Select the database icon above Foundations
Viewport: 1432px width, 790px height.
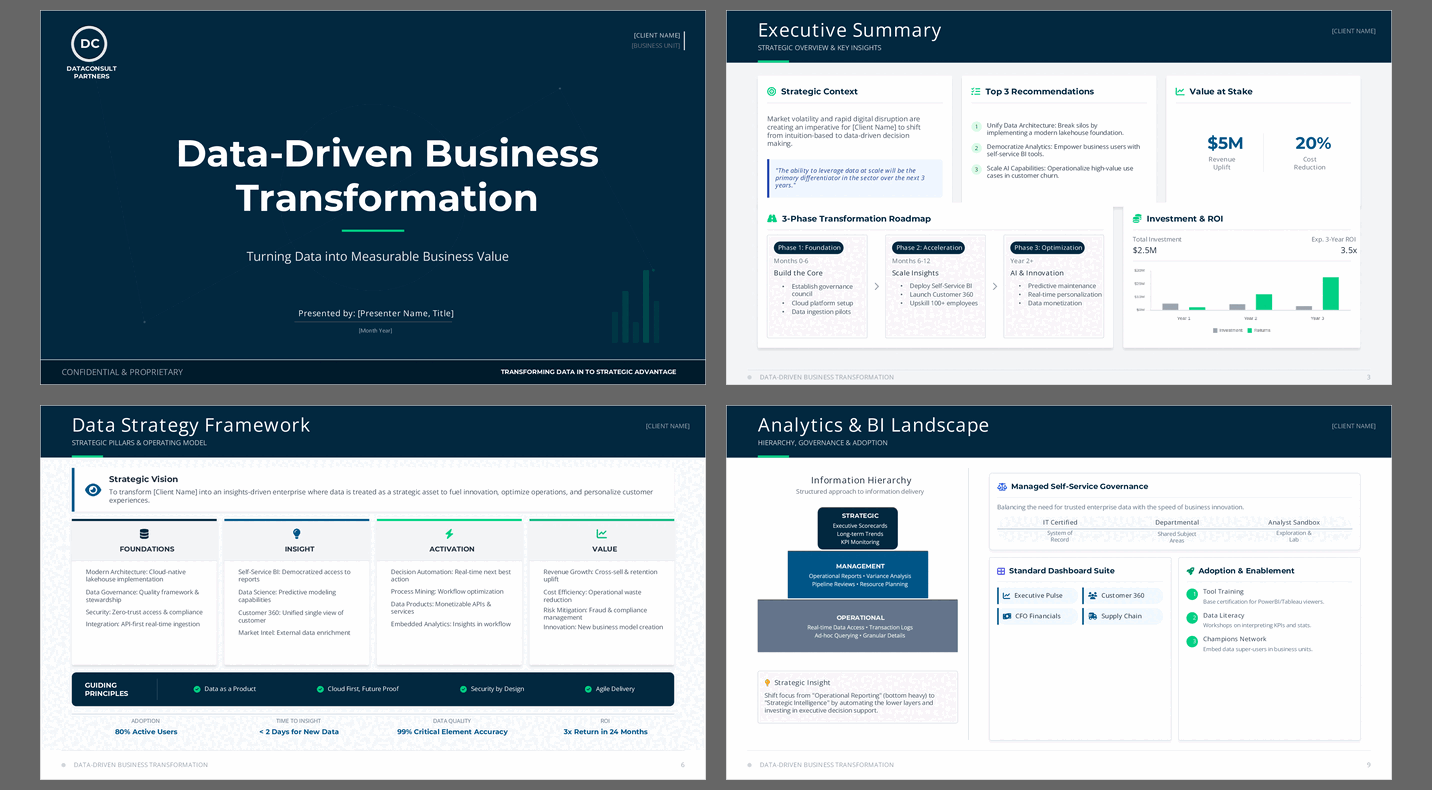pyautogui.click(x=144, y=534)
